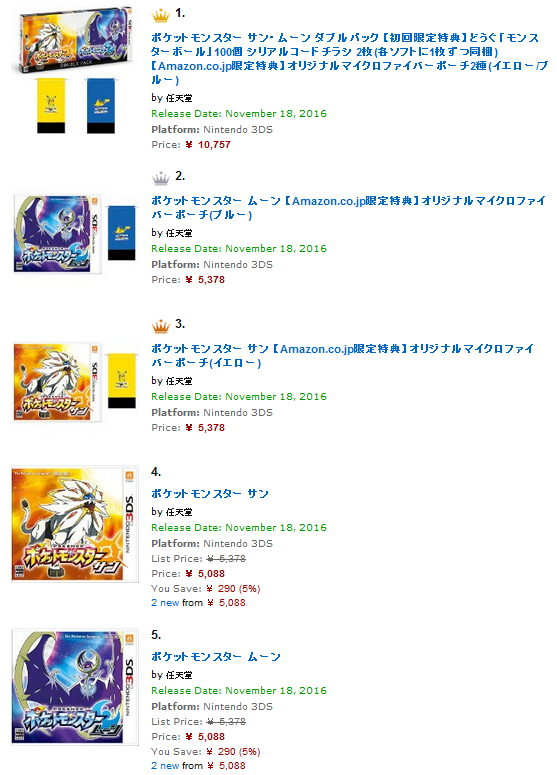Open the Double Pack title link at rank 1

(349, 58)
